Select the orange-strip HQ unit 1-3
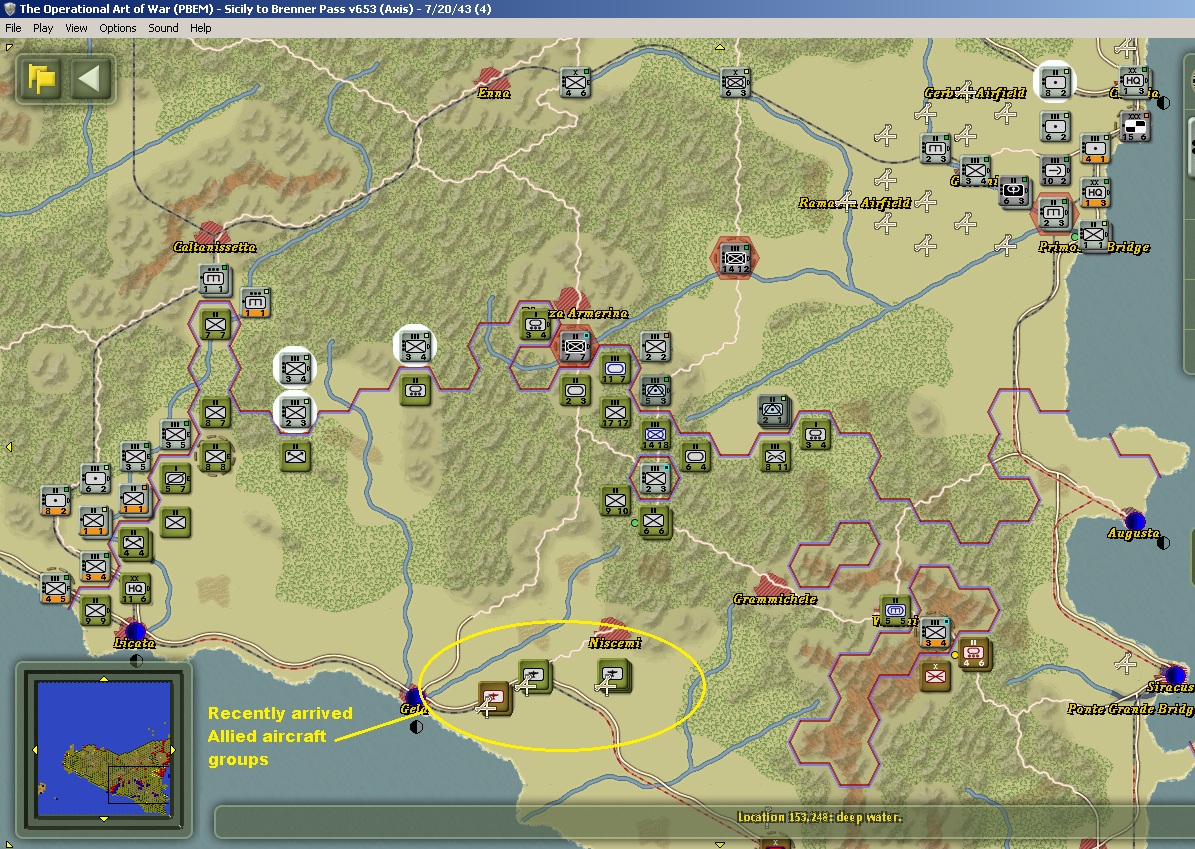The image size is (1195, 849). pyautogui.click(x=1095, y=192)
